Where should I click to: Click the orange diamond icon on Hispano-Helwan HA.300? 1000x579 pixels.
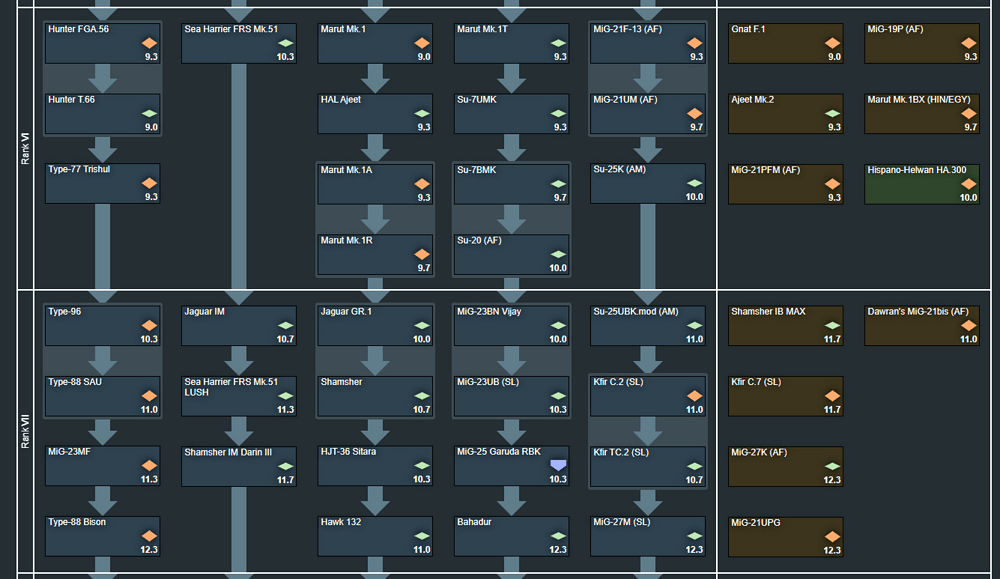pyautogui.click(x=969, y=184)
